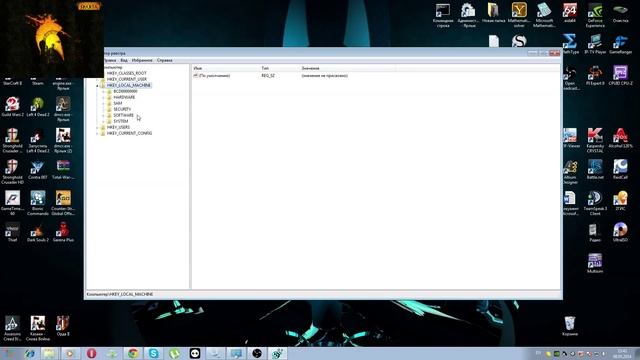
Task: Open the Guild Wars 2 desktop icon
Action: pos(13,107)
